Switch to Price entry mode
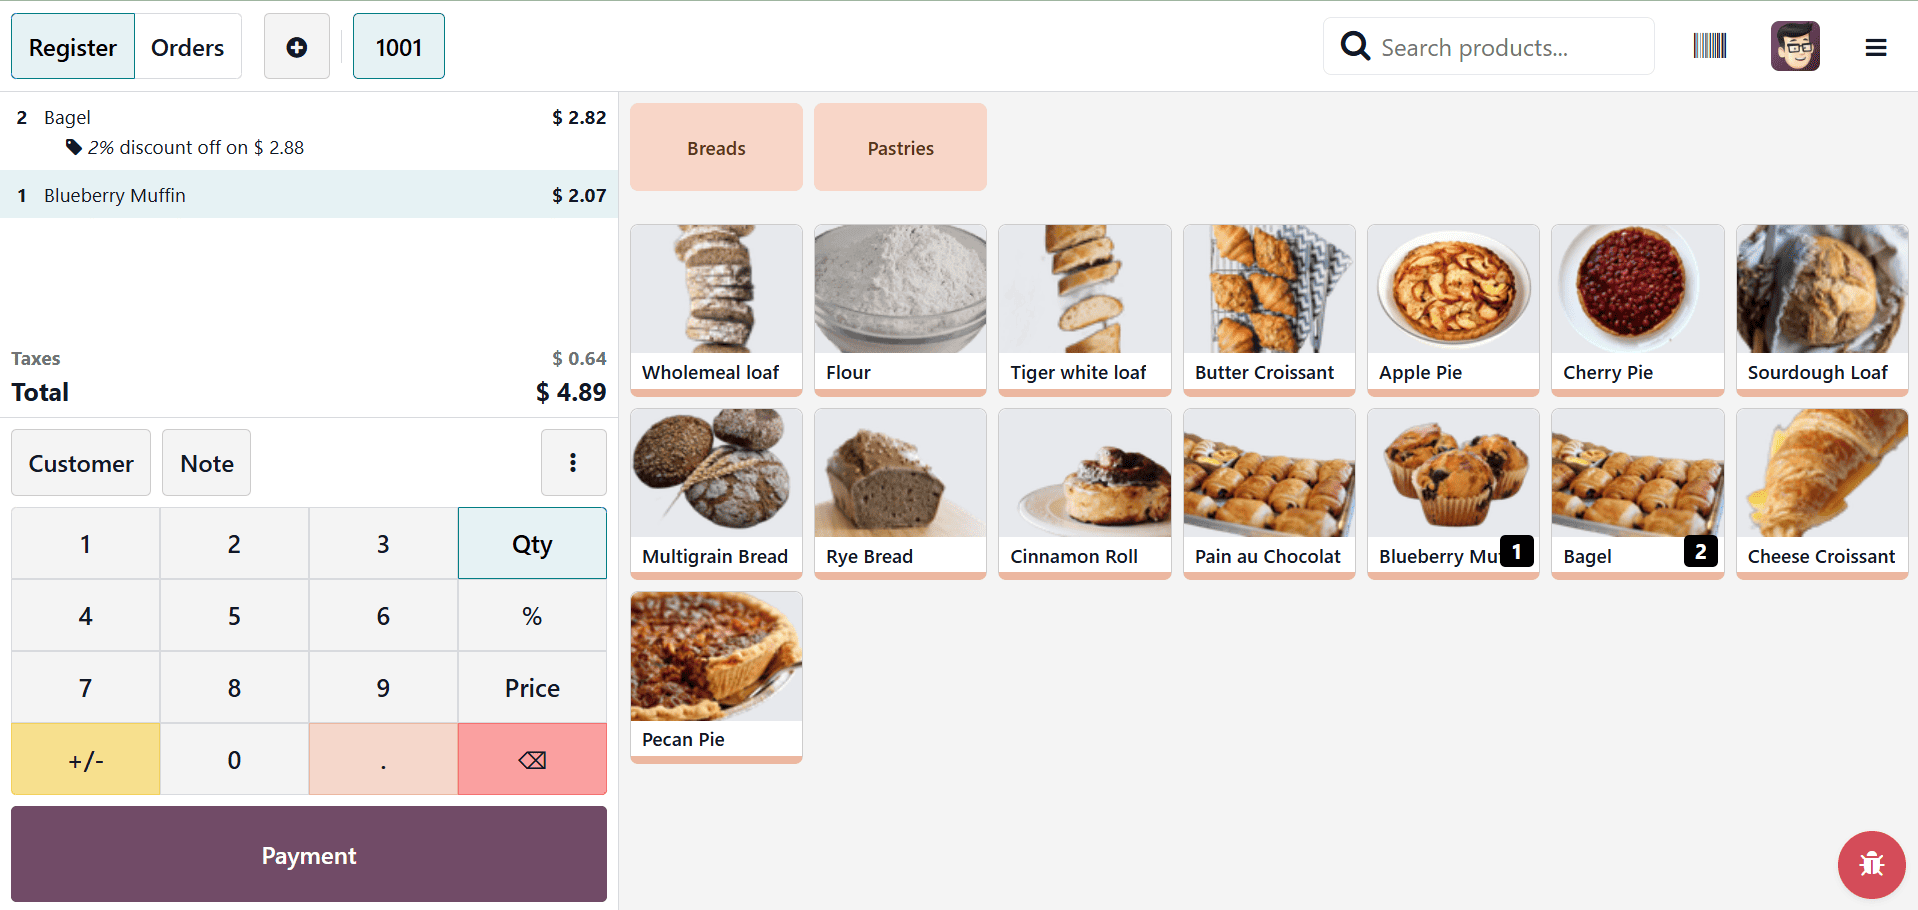The image size is (1918, 910). tap(531, 687)
